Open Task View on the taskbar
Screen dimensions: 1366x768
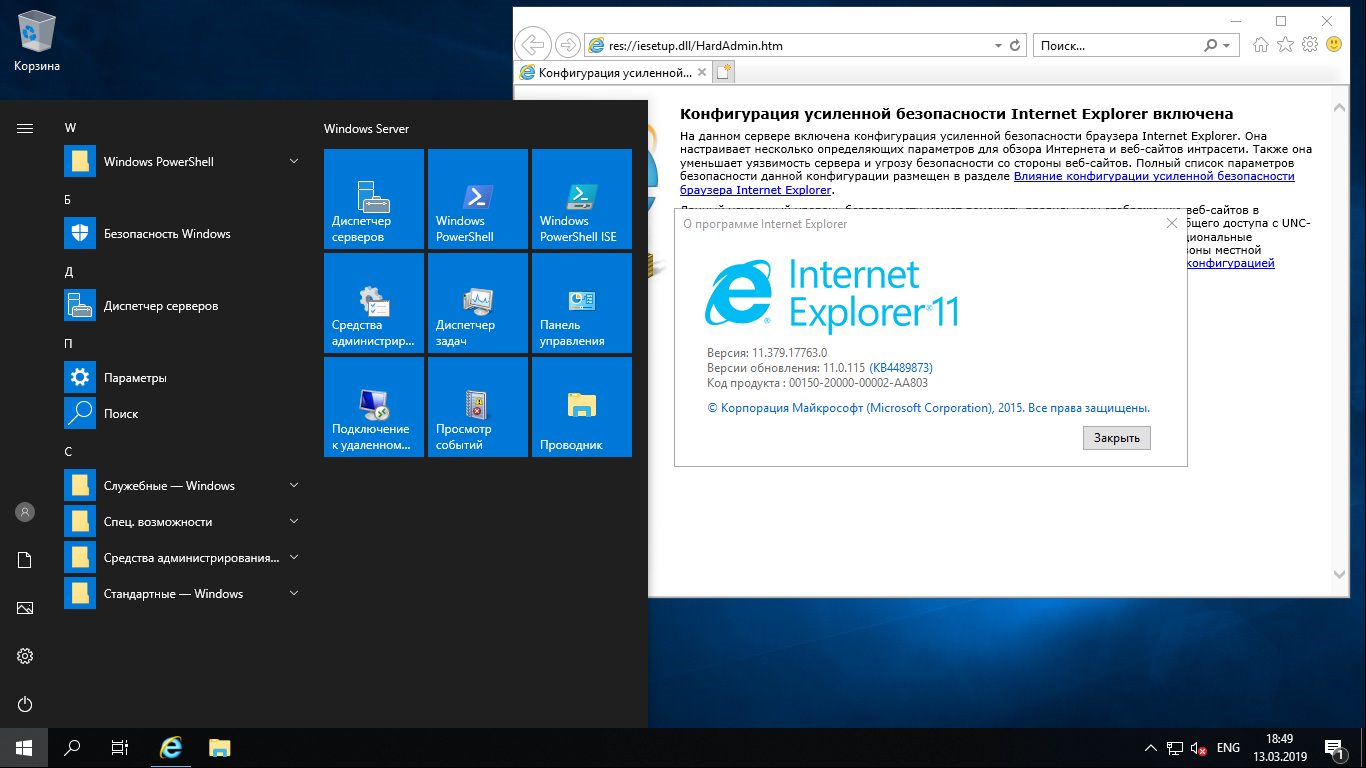pyautogui.click(x=120, y=748)
